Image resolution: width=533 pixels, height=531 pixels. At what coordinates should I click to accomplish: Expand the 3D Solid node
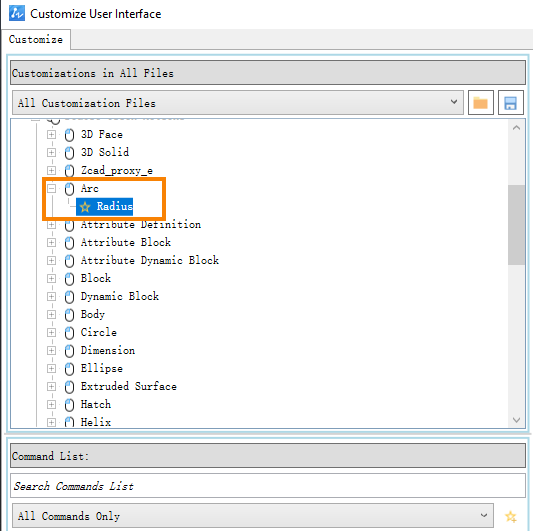click(51, 152)
